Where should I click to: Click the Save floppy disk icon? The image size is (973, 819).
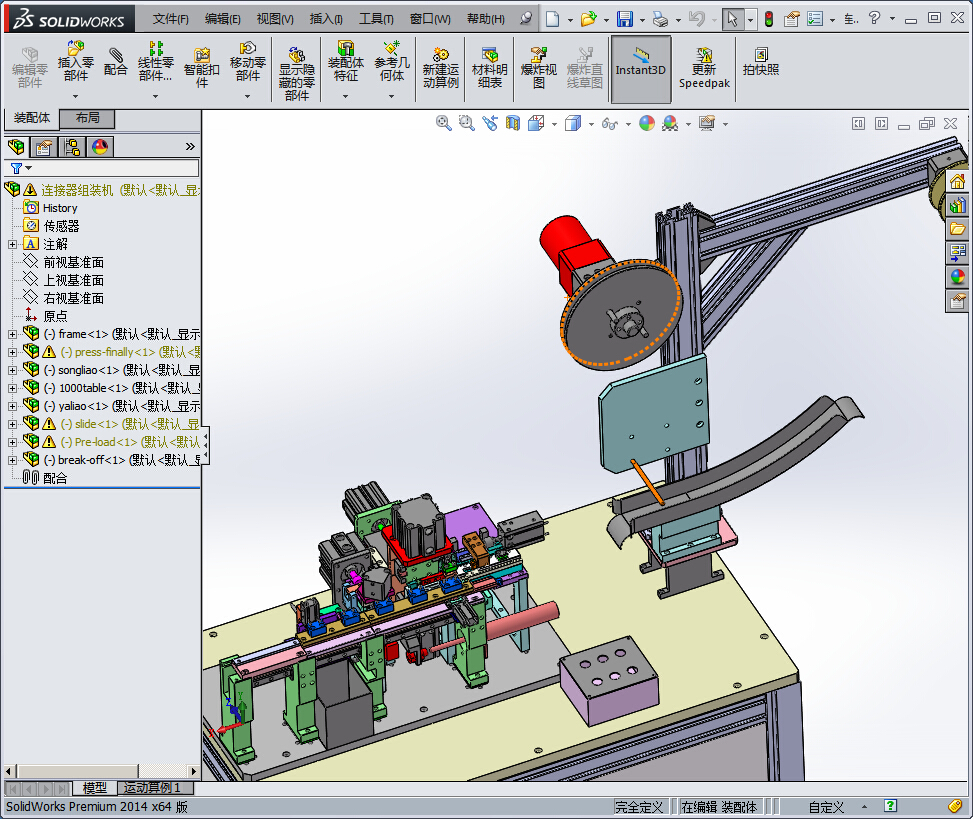625,19
